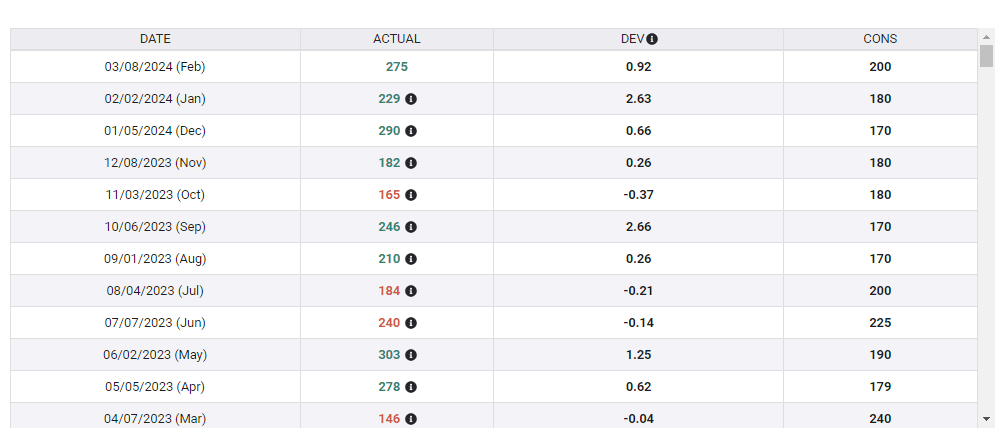
Task: Click info icon beside 246 actual value
Action: tap(411, 227)
